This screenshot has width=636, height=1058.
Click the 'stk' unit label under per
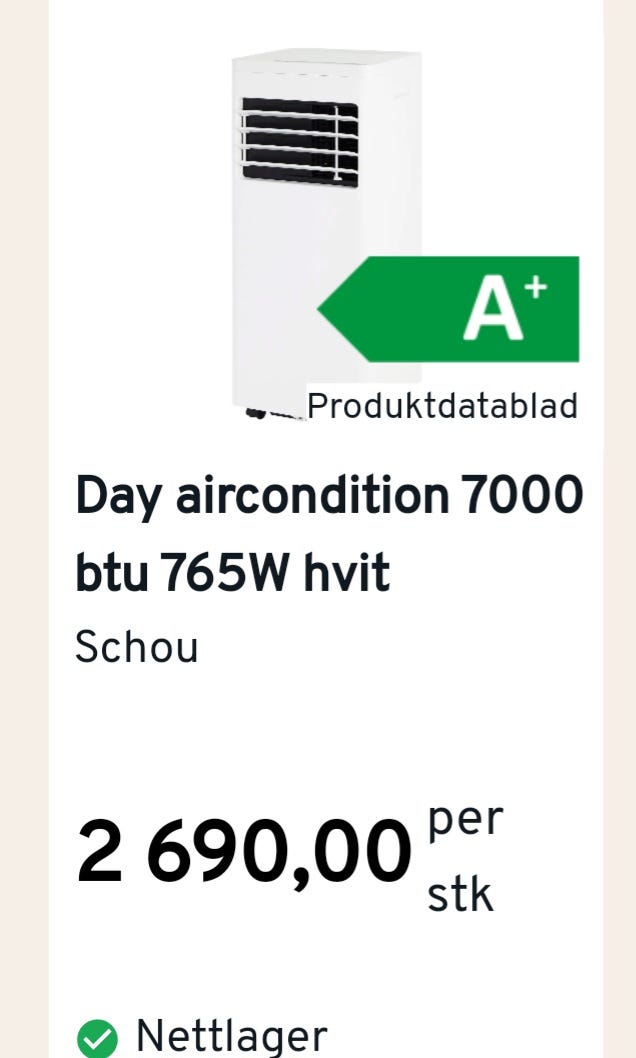(460, 895)
